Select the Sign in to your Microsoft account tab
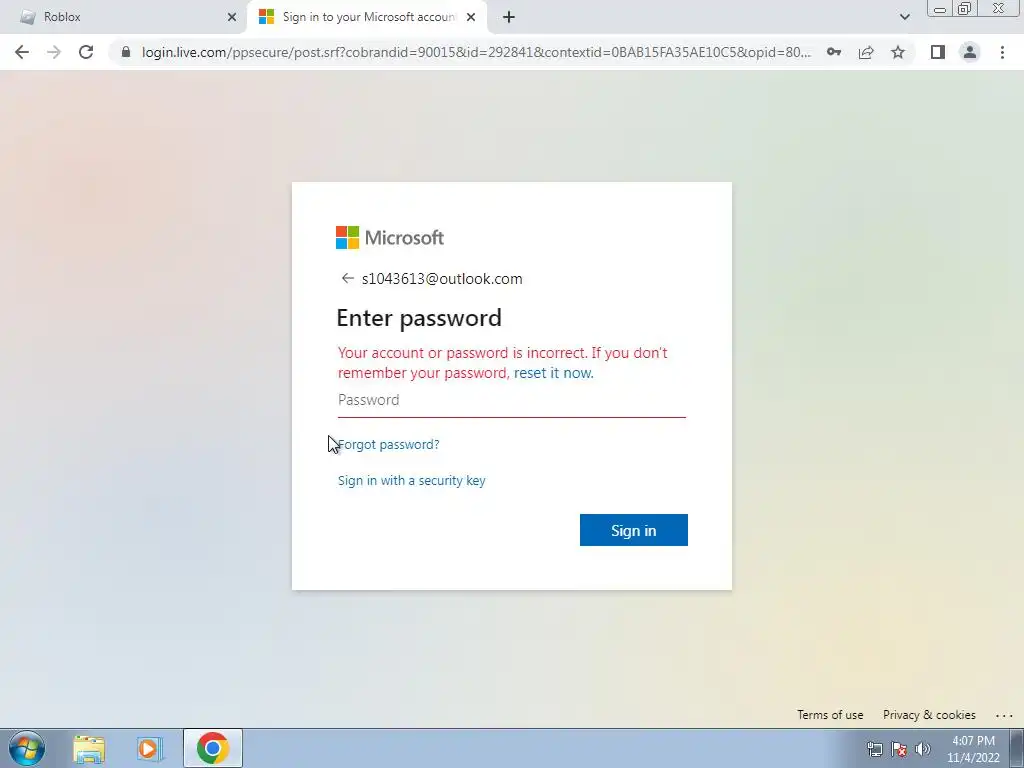This screenshot has height=768, width=1024. click(368, 17)
